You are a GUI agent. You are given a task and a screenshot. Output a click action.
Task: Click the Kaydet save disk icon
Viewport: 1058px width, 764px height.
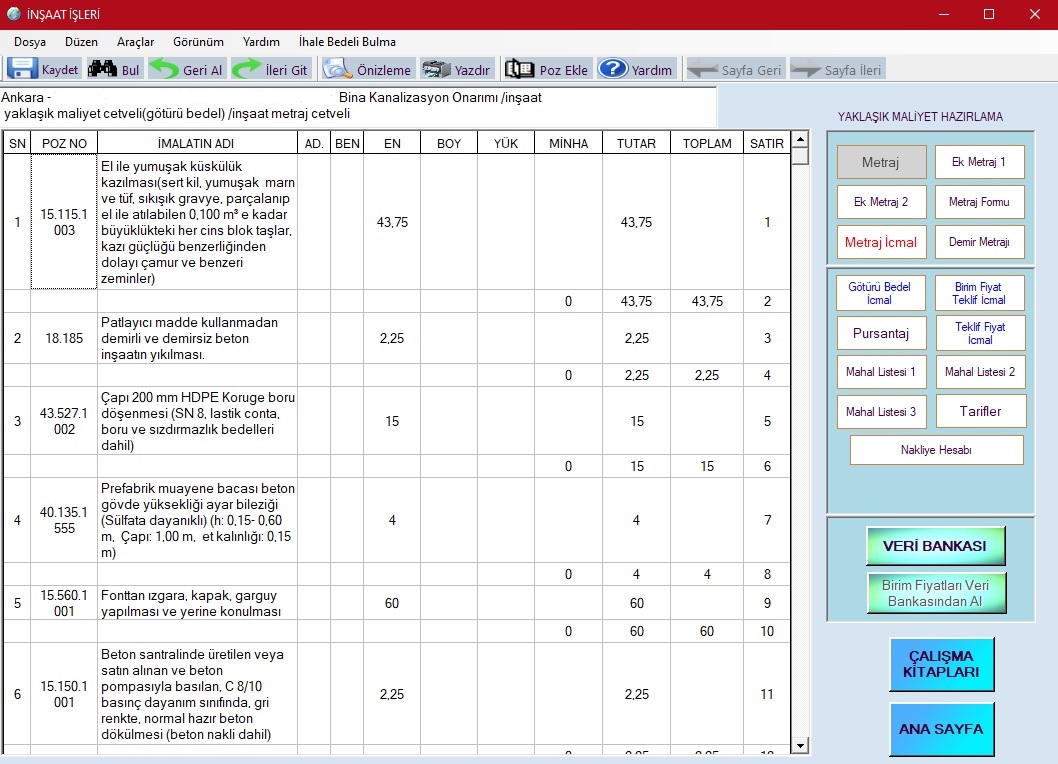(x=23, y=69)
